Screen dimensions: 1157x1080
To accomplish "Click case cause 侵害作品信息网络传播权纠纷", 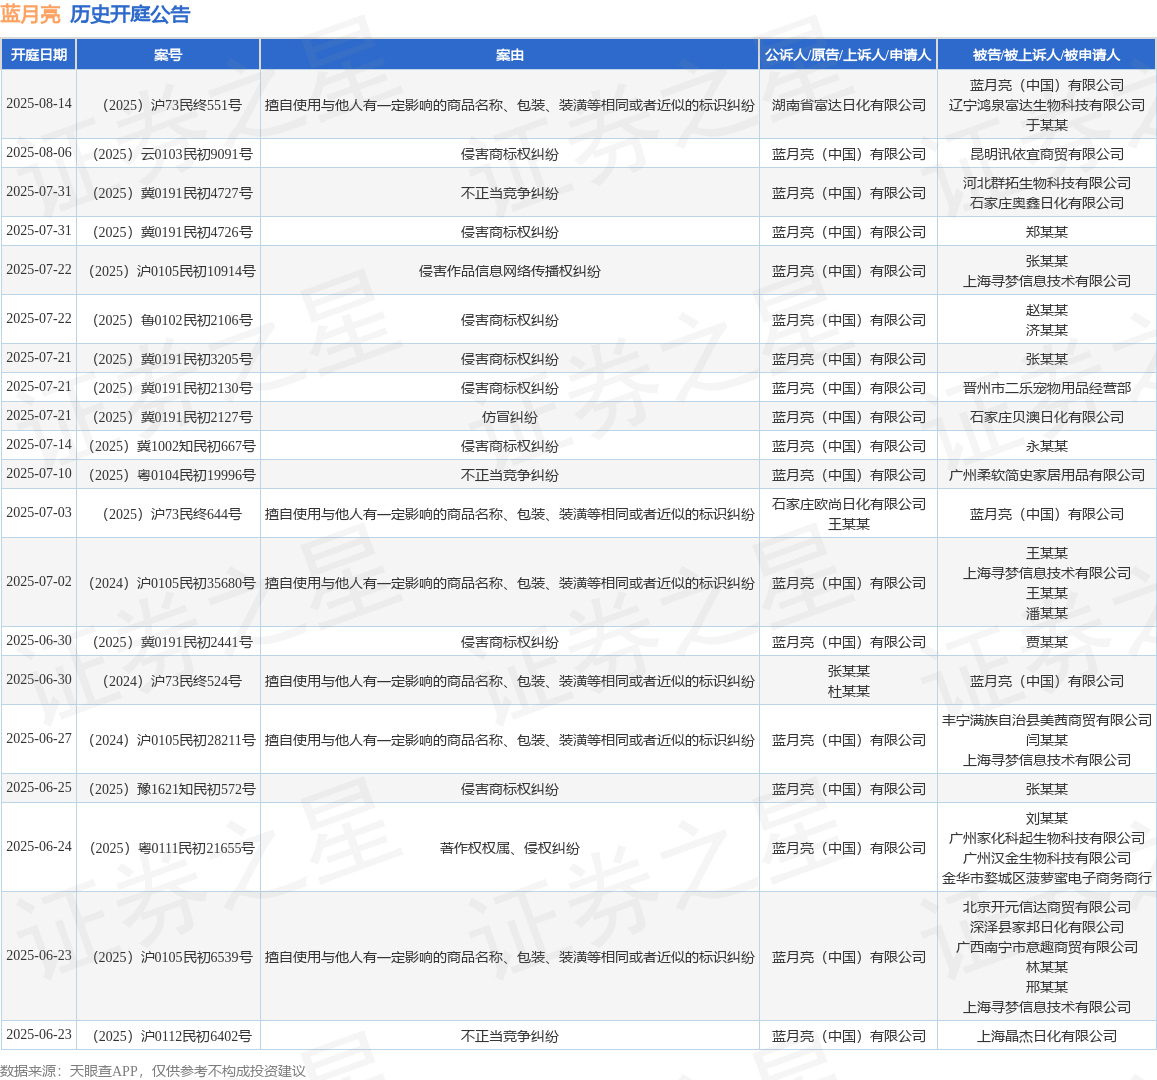I will click(x=509, y=271).
